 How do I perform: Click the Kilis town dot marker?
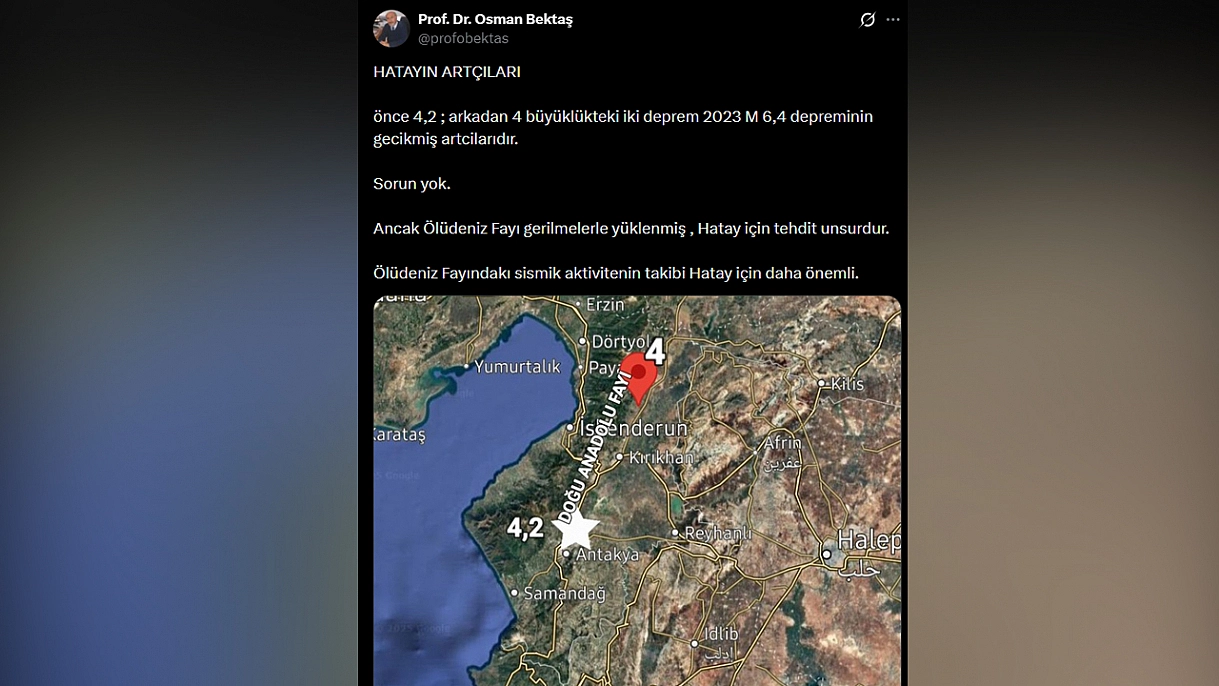(822, 383)
